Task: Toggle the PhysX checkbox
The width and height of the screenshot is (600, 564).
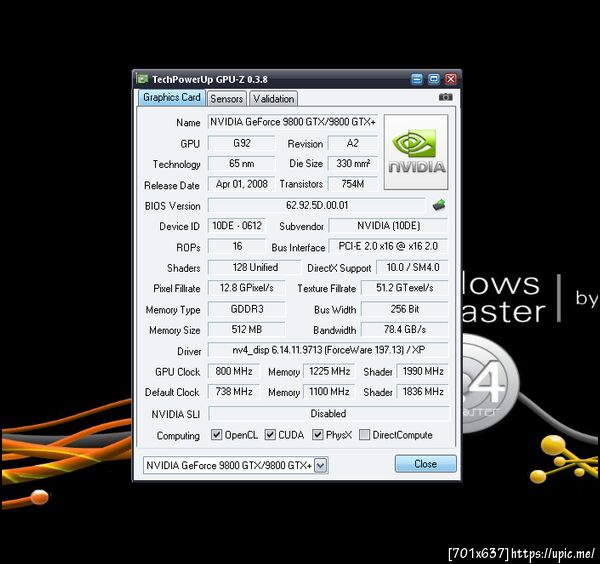Action: coord(318,434)
